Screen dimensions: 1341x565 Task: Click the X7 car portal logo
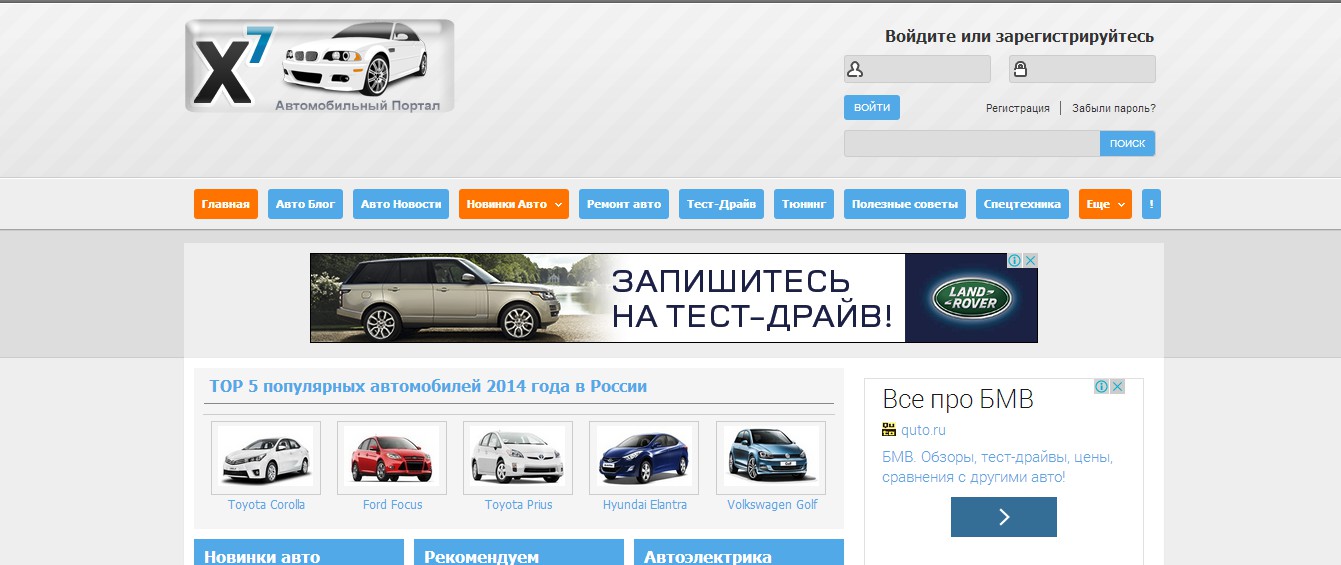319,66
